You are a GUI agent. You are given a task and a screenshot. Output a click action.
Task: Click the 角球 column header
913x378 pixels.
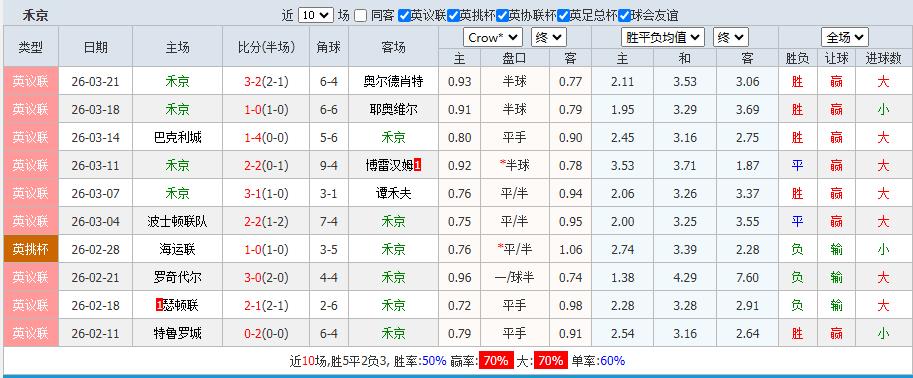coord(328,47)
